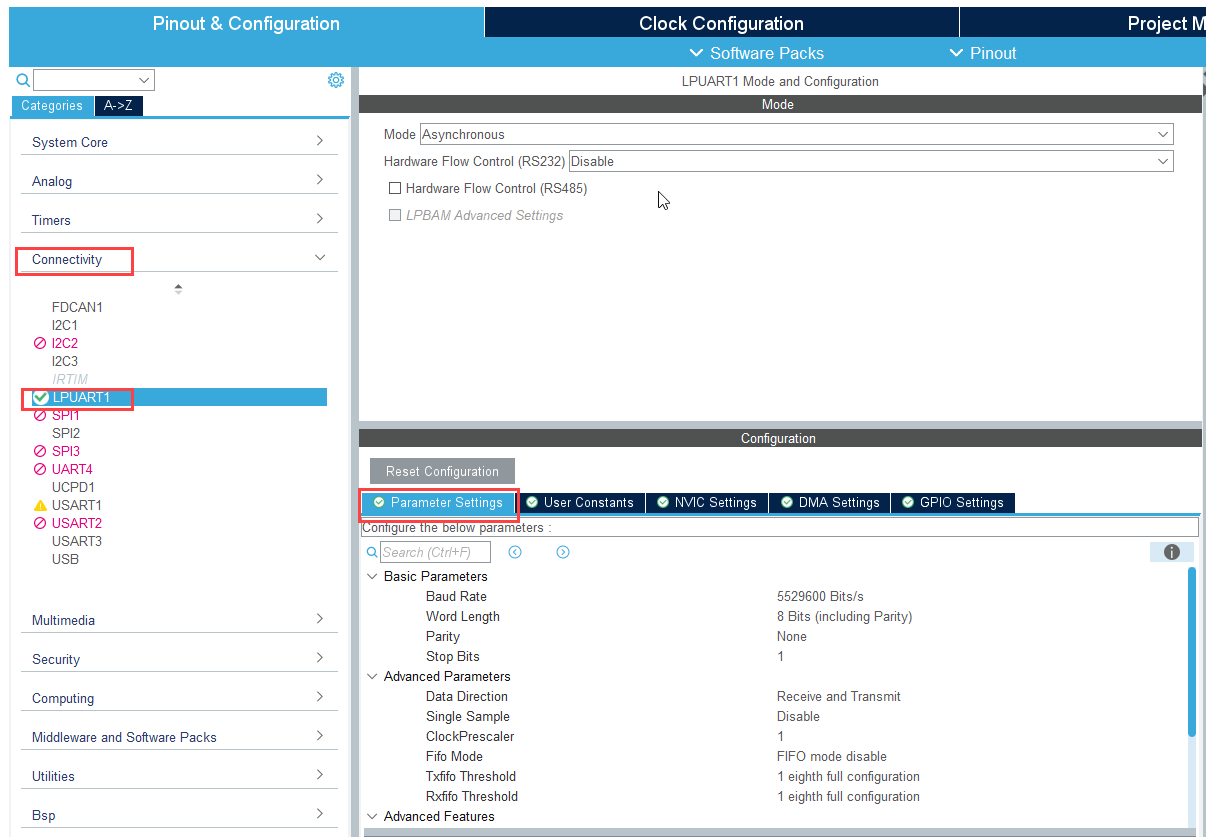Click the info icon in the Configuration panel
The height and width of the screenshot is (837, 1206).
[1171, 552]
